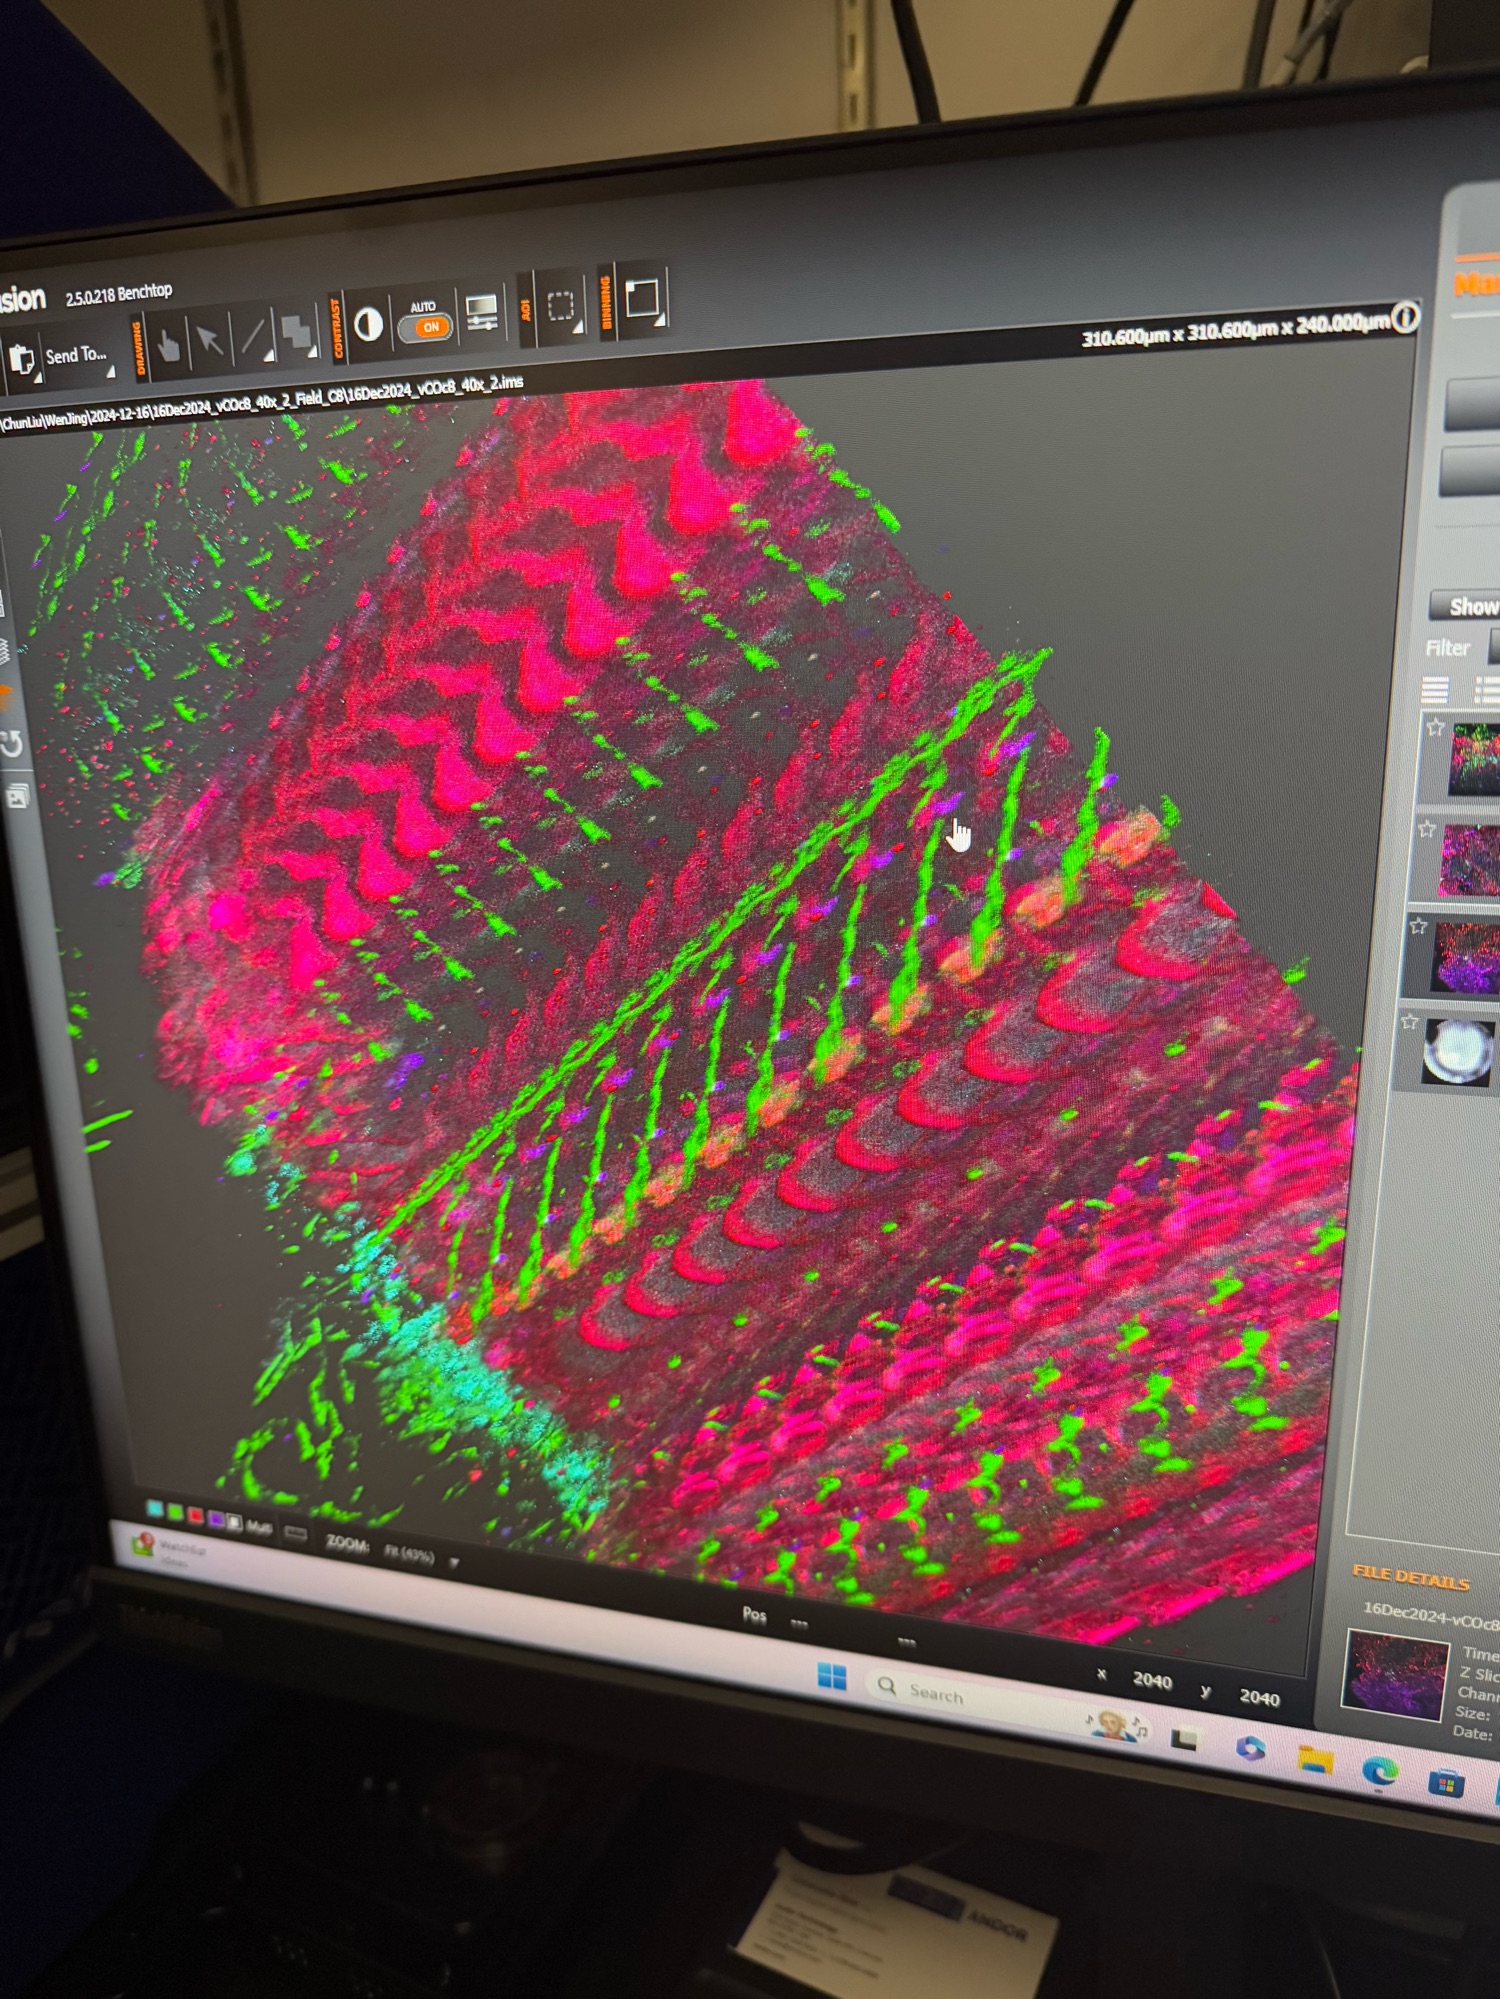Viewport: 1500px width, 1999px height.
Task: Click the clipboard paste icon
Action: click(x=21, y=360)
